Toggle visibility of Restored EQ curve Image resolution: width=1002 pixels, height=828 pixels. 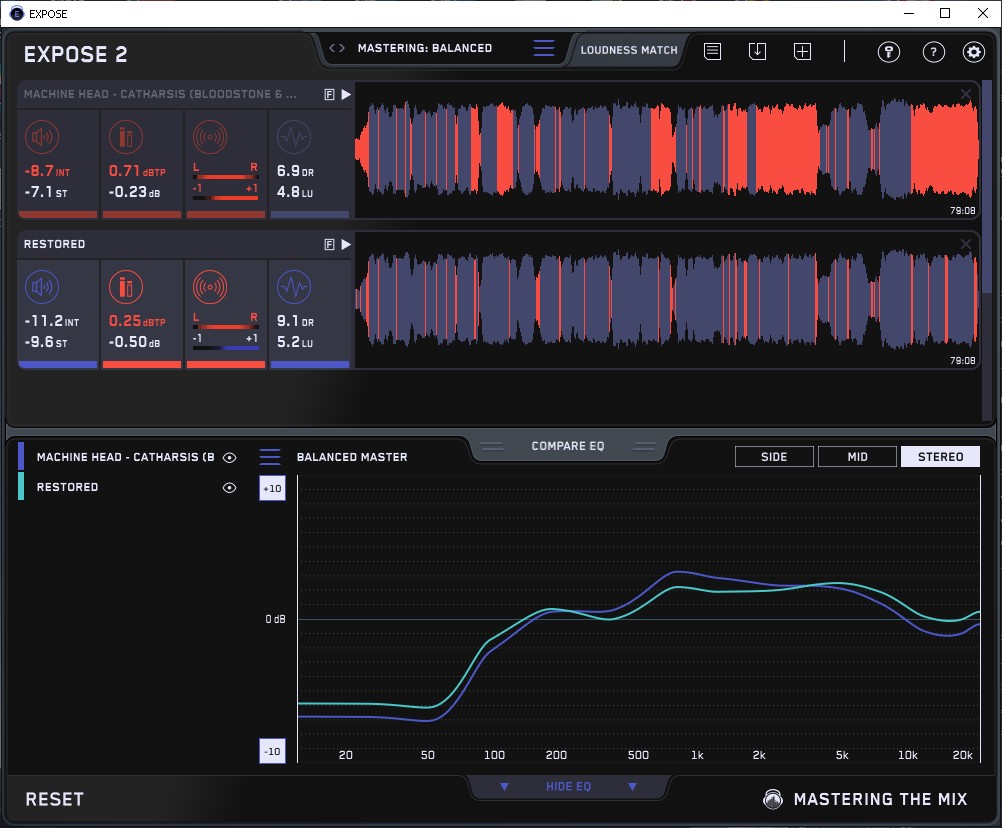[229, 487]
